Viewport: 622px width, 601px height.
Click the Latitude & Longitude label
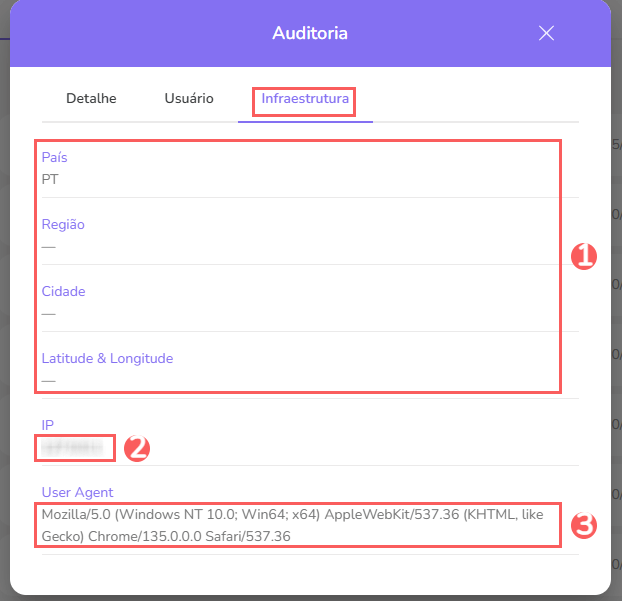pos(108,358)
